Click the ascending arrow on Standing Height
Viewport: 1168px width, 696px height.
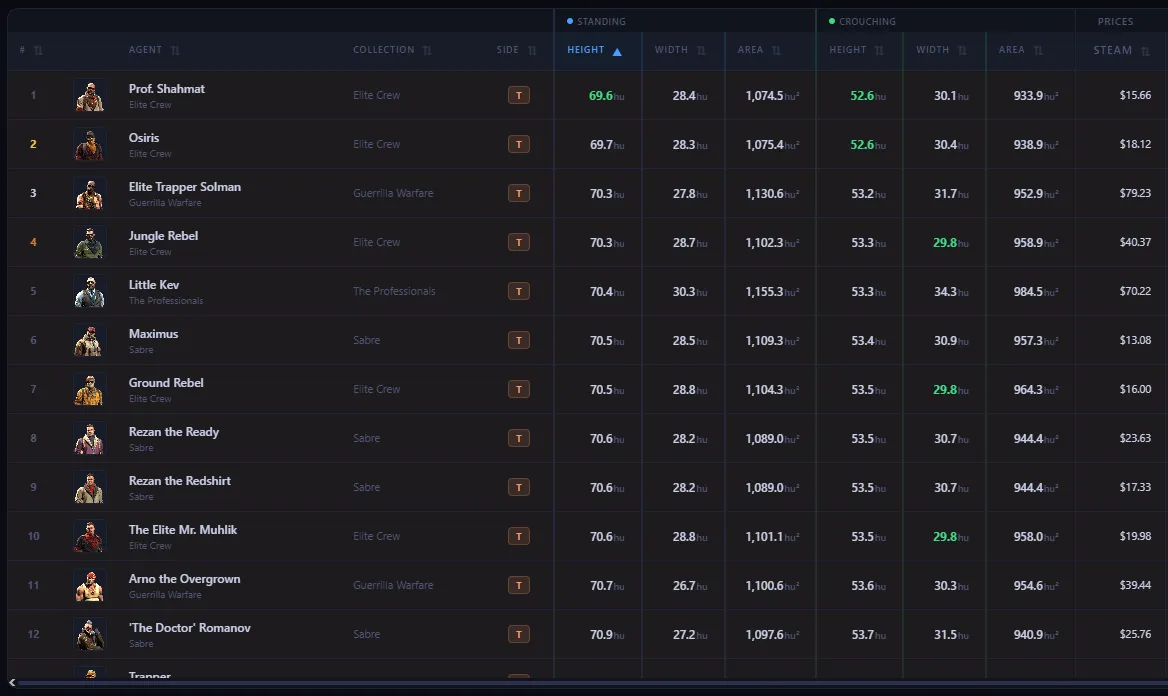(x=617, y=51)
